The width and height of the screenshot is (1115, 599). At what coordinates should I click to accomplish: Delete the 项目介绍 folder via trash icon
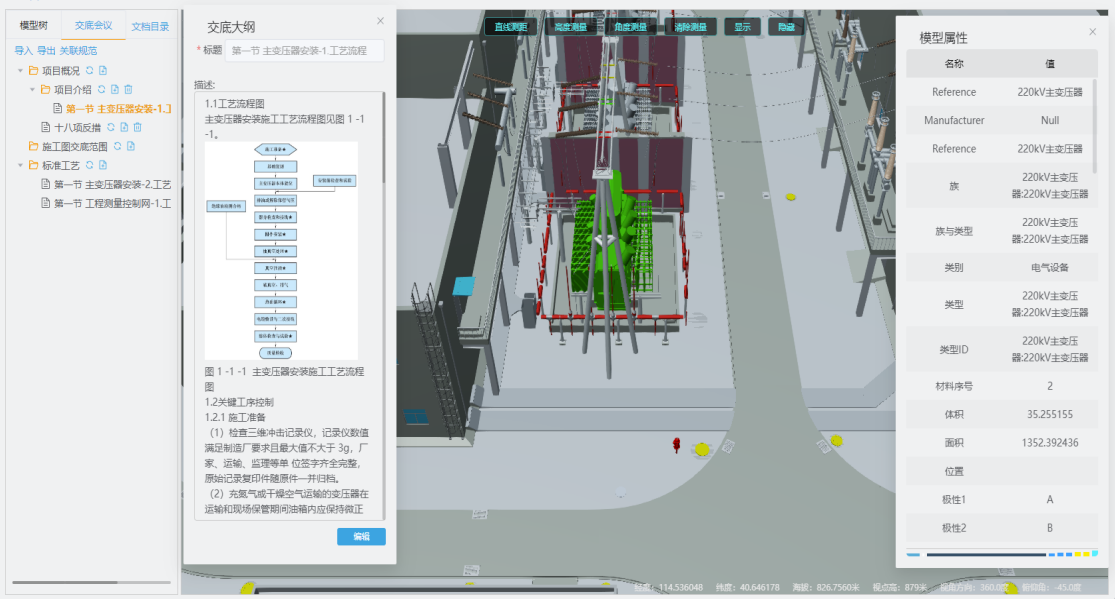click(129, 90)
